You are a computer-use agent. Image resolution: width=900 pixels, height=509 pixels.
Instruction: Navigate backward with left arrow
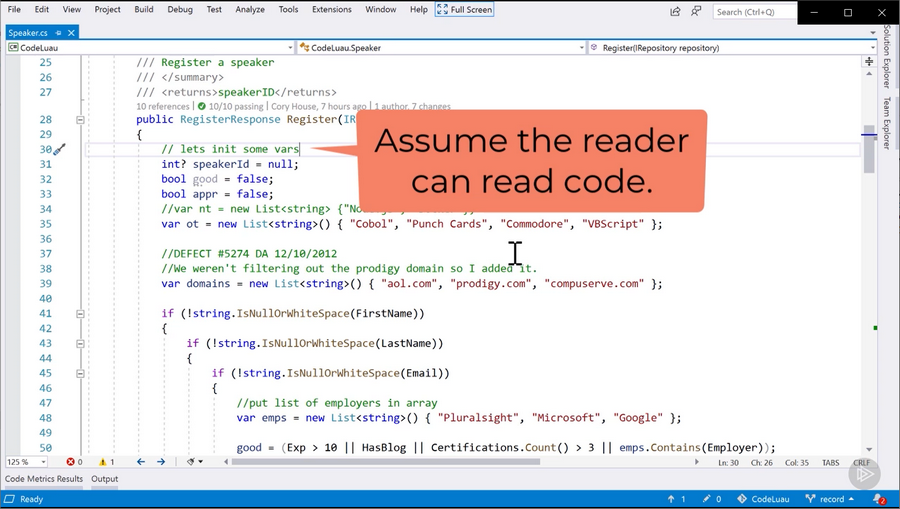pyautogui.click(x=141, y=461)
